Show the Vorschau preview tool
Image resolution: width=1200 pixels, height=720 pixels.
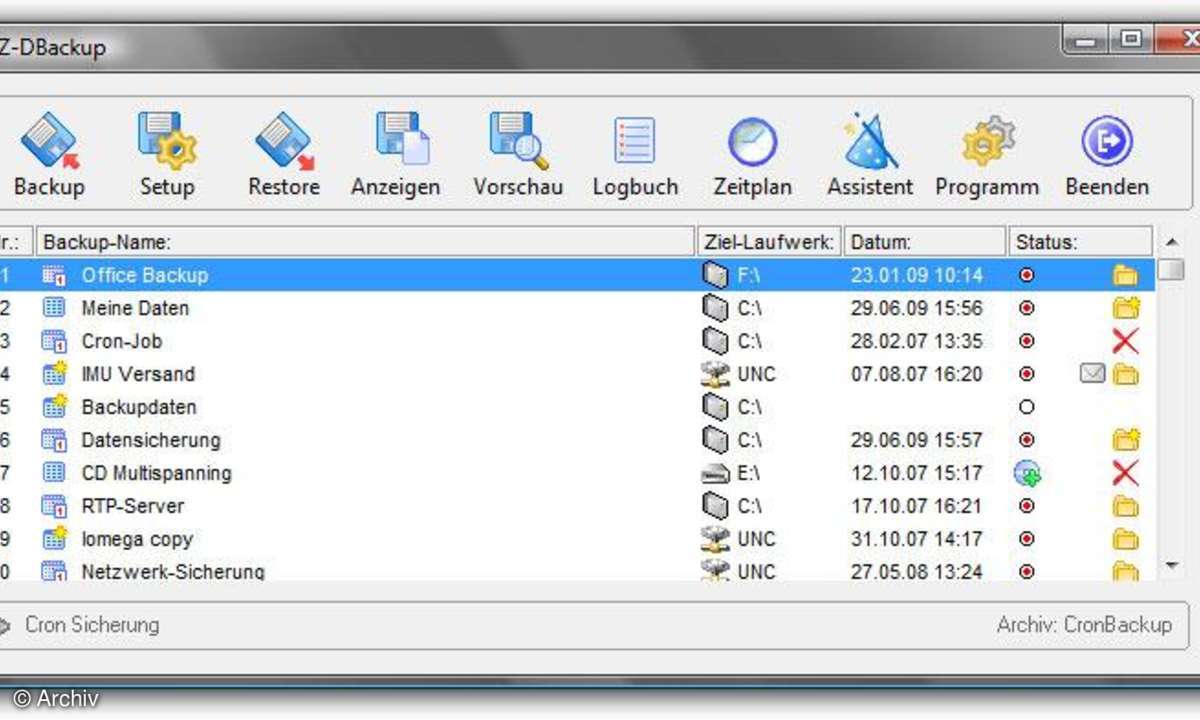point(518,155)
